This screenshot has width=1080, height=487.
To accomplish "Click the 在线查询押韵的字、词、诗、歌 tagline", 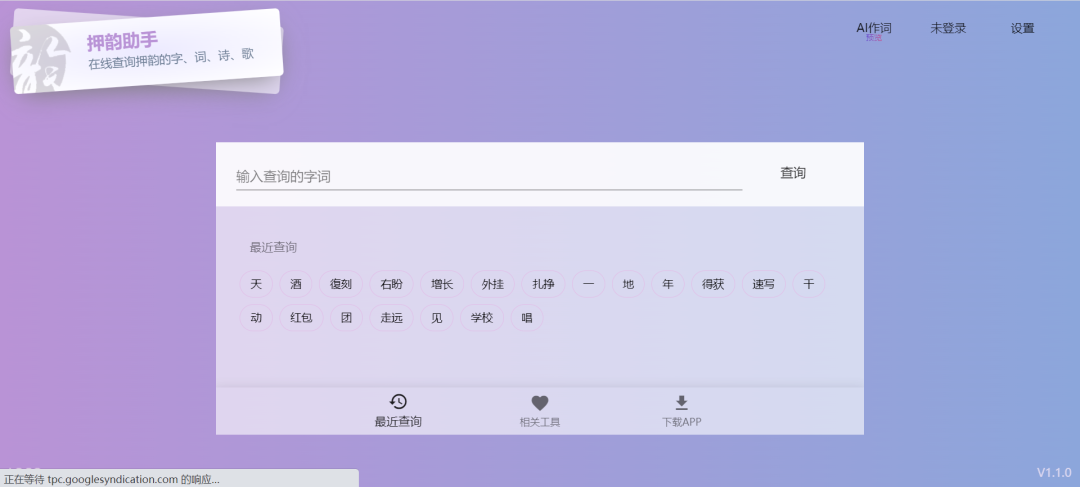I will tap(171, 59).
